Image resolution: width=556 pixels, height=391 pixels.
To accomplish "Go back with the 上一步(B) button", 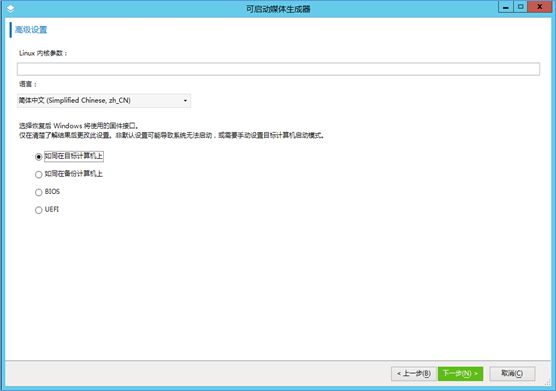I will [x=414, y=374].
